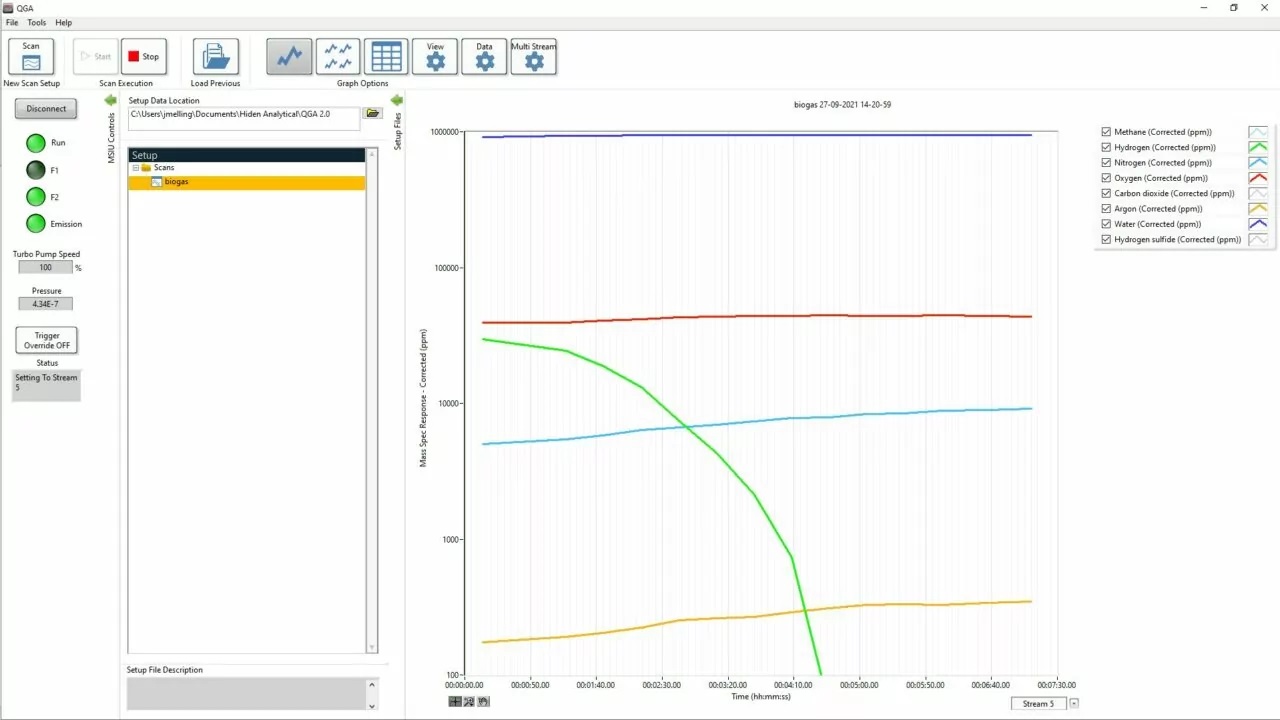This screenshot has height=720, width=1280.
Task: Browse for setup data location folder
Action: (x=373, y=114)
